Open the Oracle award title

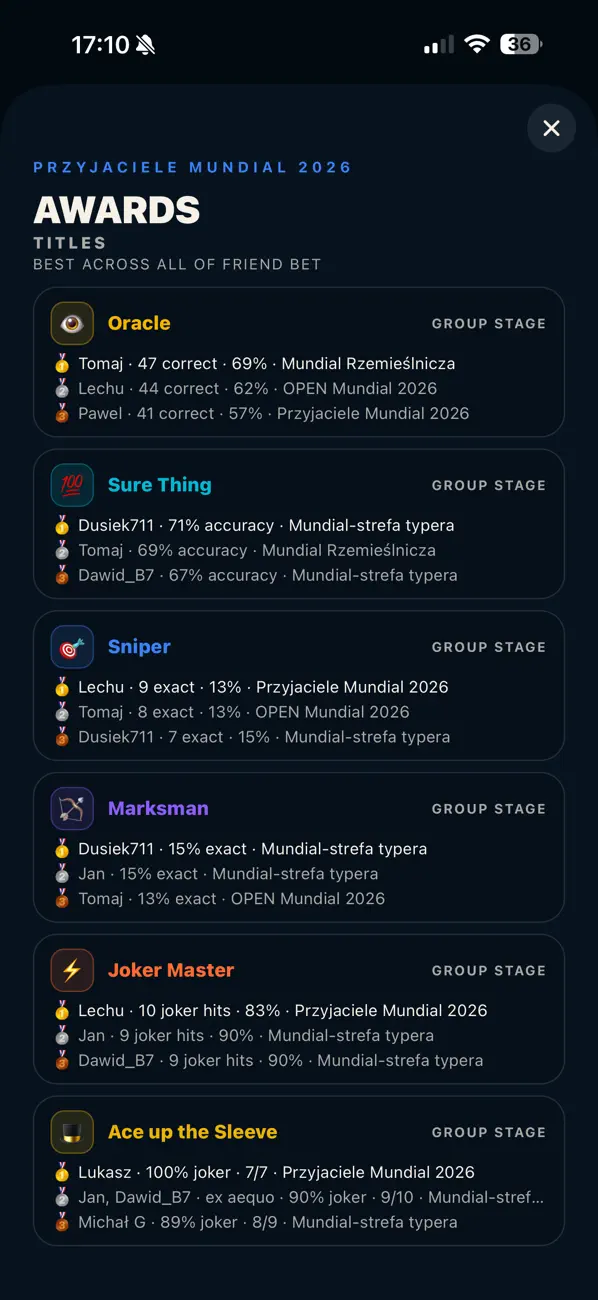click(139, 323)
